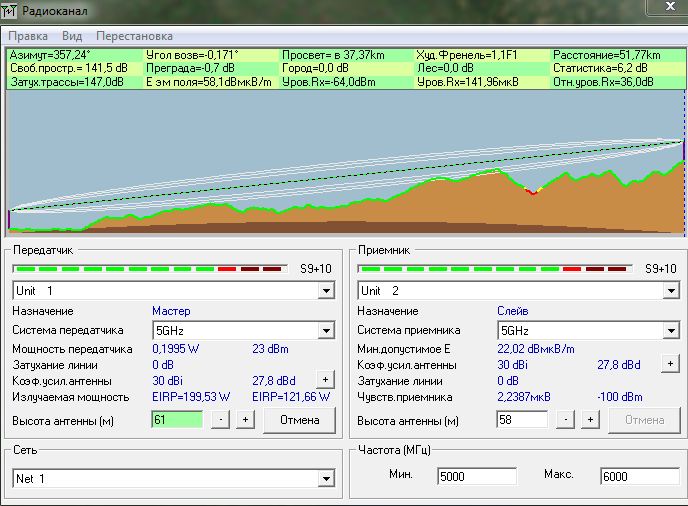Viewport: 688px width, 506px height.
Task: Expand the transmitter Unit 1 dropdown
Action: point(324,290)
